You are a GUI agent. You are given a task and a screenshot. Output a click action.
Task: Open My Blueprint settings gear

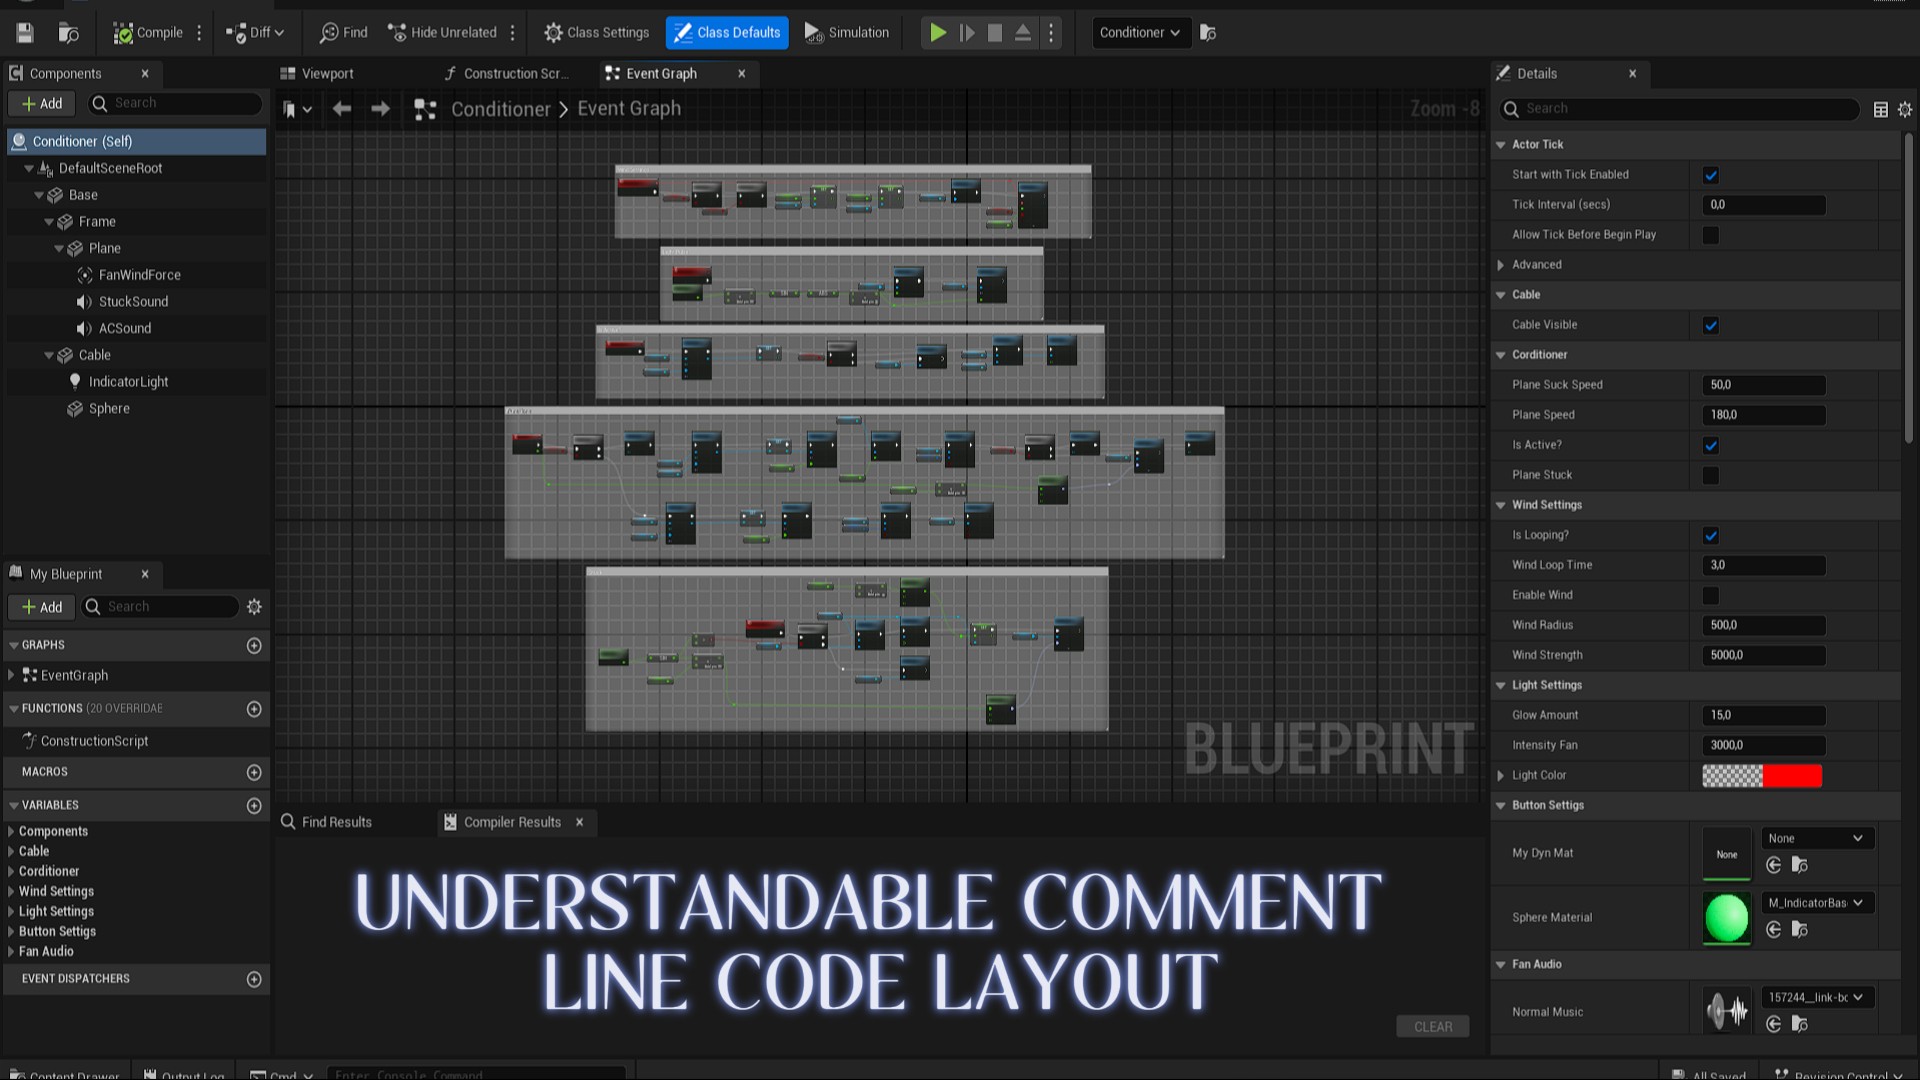tap(254, 607)
